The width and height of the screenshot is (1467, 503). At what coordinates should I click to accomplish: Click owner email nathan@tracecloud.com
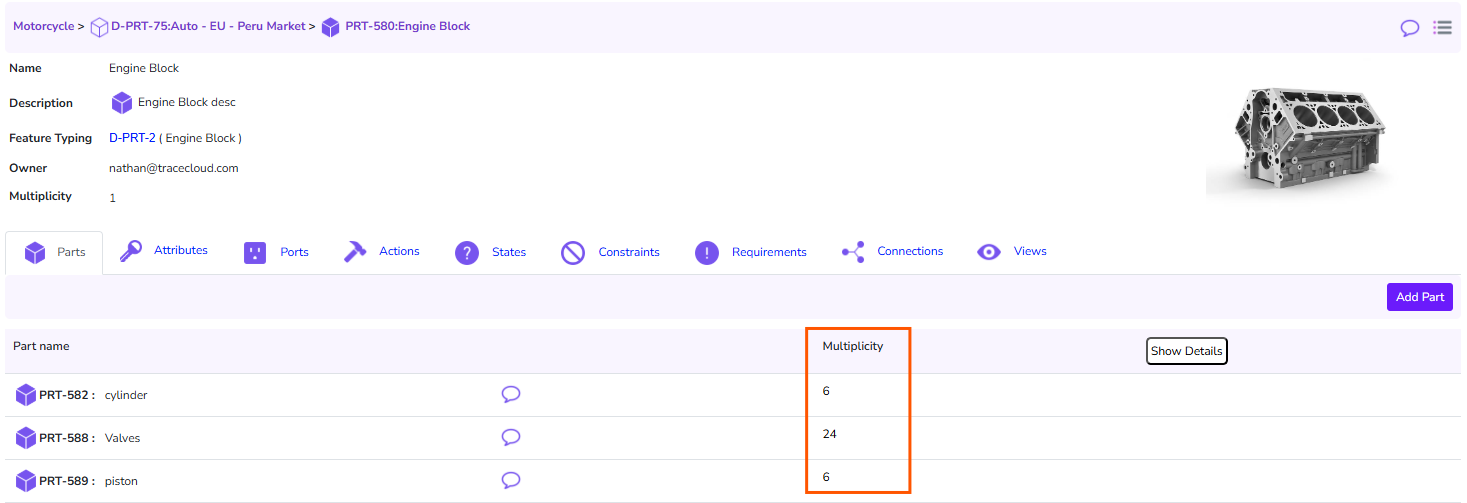coord(174,168)
